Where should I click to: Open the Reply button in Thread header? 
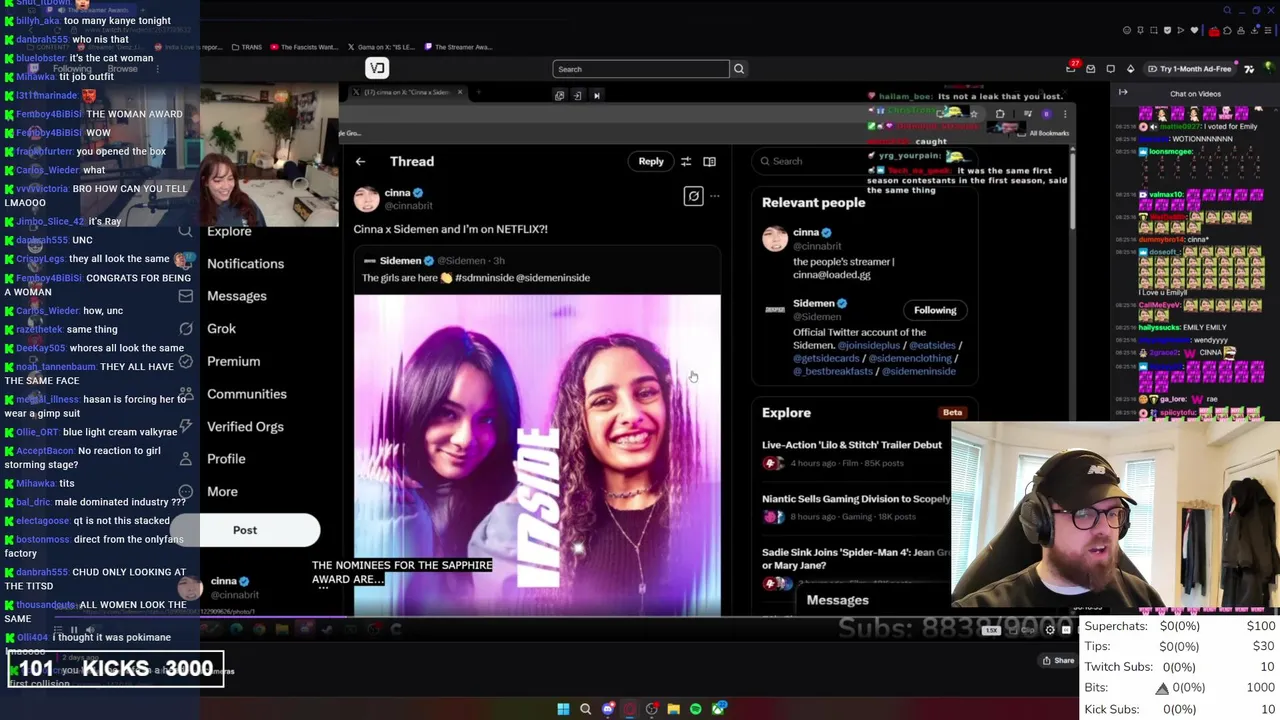(651, 161)
